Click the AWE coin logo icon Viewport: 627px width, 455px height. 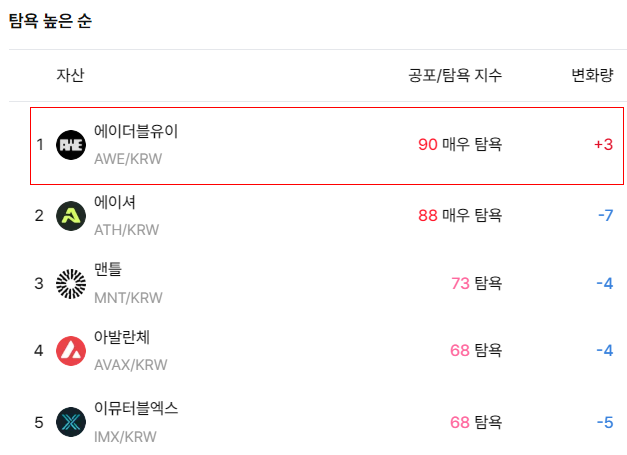tap(71, 145)
